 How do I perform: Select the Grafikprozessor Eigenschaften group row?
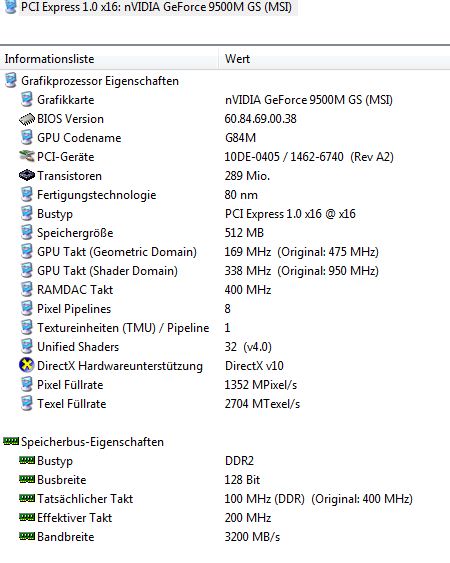[100, 81]
